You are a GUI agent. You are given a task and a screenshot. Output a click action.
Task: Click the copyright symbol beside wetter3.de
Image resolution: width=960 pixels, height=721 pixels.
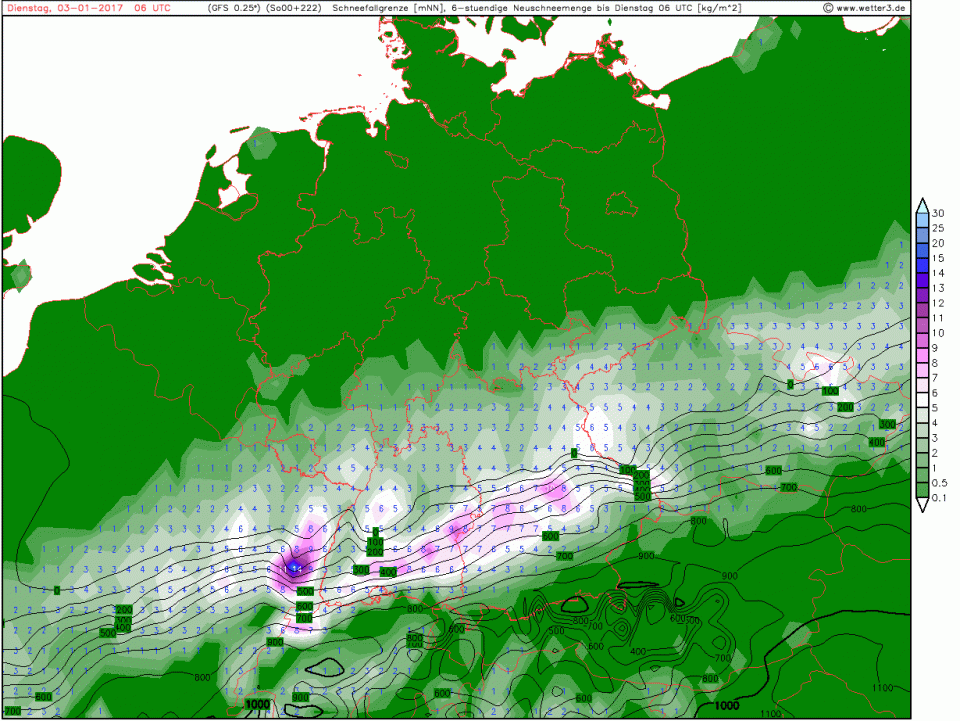828,8
